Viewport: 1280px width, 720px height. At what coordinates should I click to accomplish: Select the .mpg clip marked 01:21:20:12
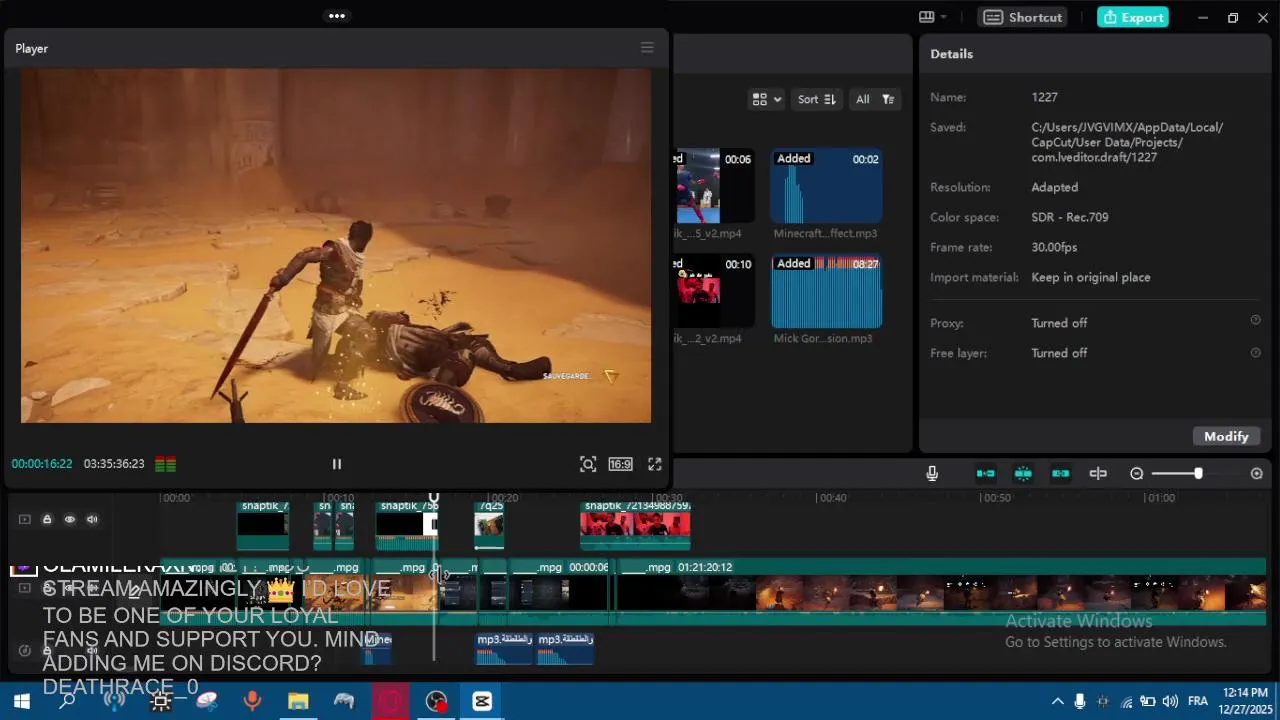(940, 590)
